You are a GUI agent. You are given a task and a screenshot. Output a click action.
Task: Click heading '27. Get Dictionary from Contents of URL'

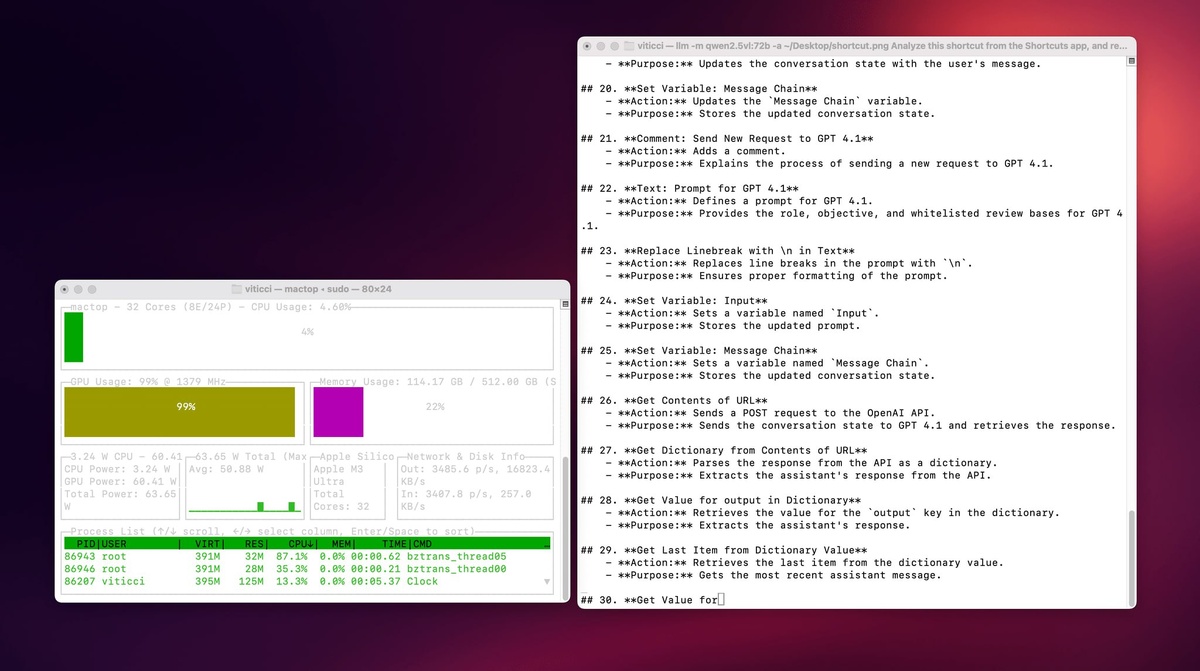click(724, 451)
